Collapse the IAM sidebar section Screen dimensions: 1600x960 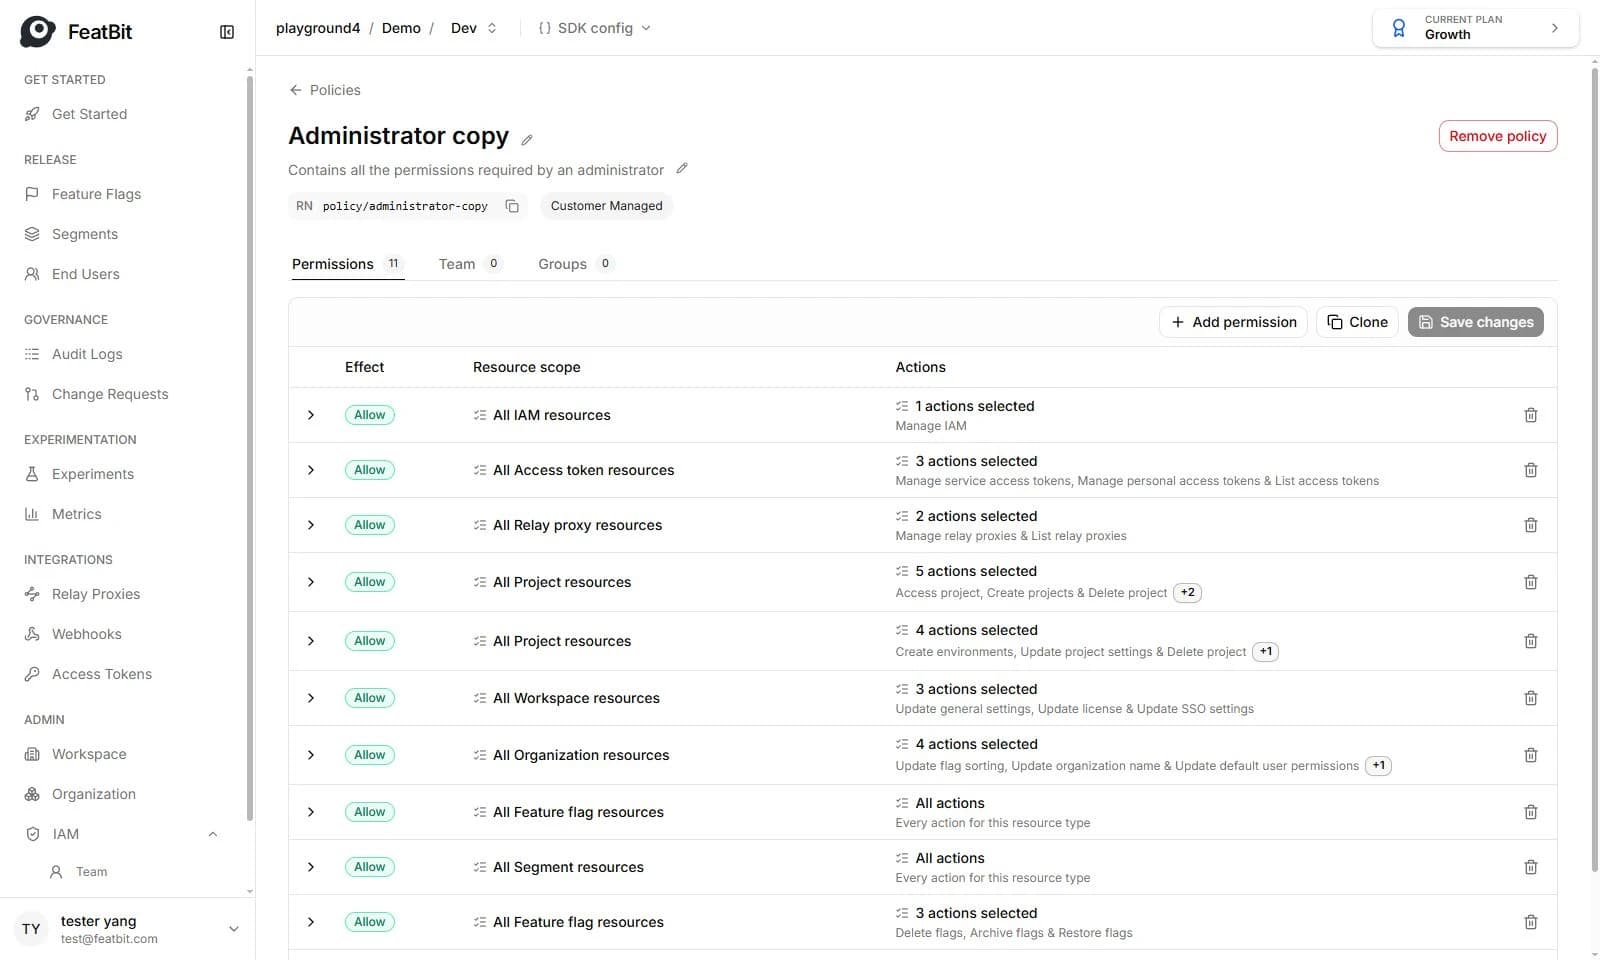coord(213,834)
